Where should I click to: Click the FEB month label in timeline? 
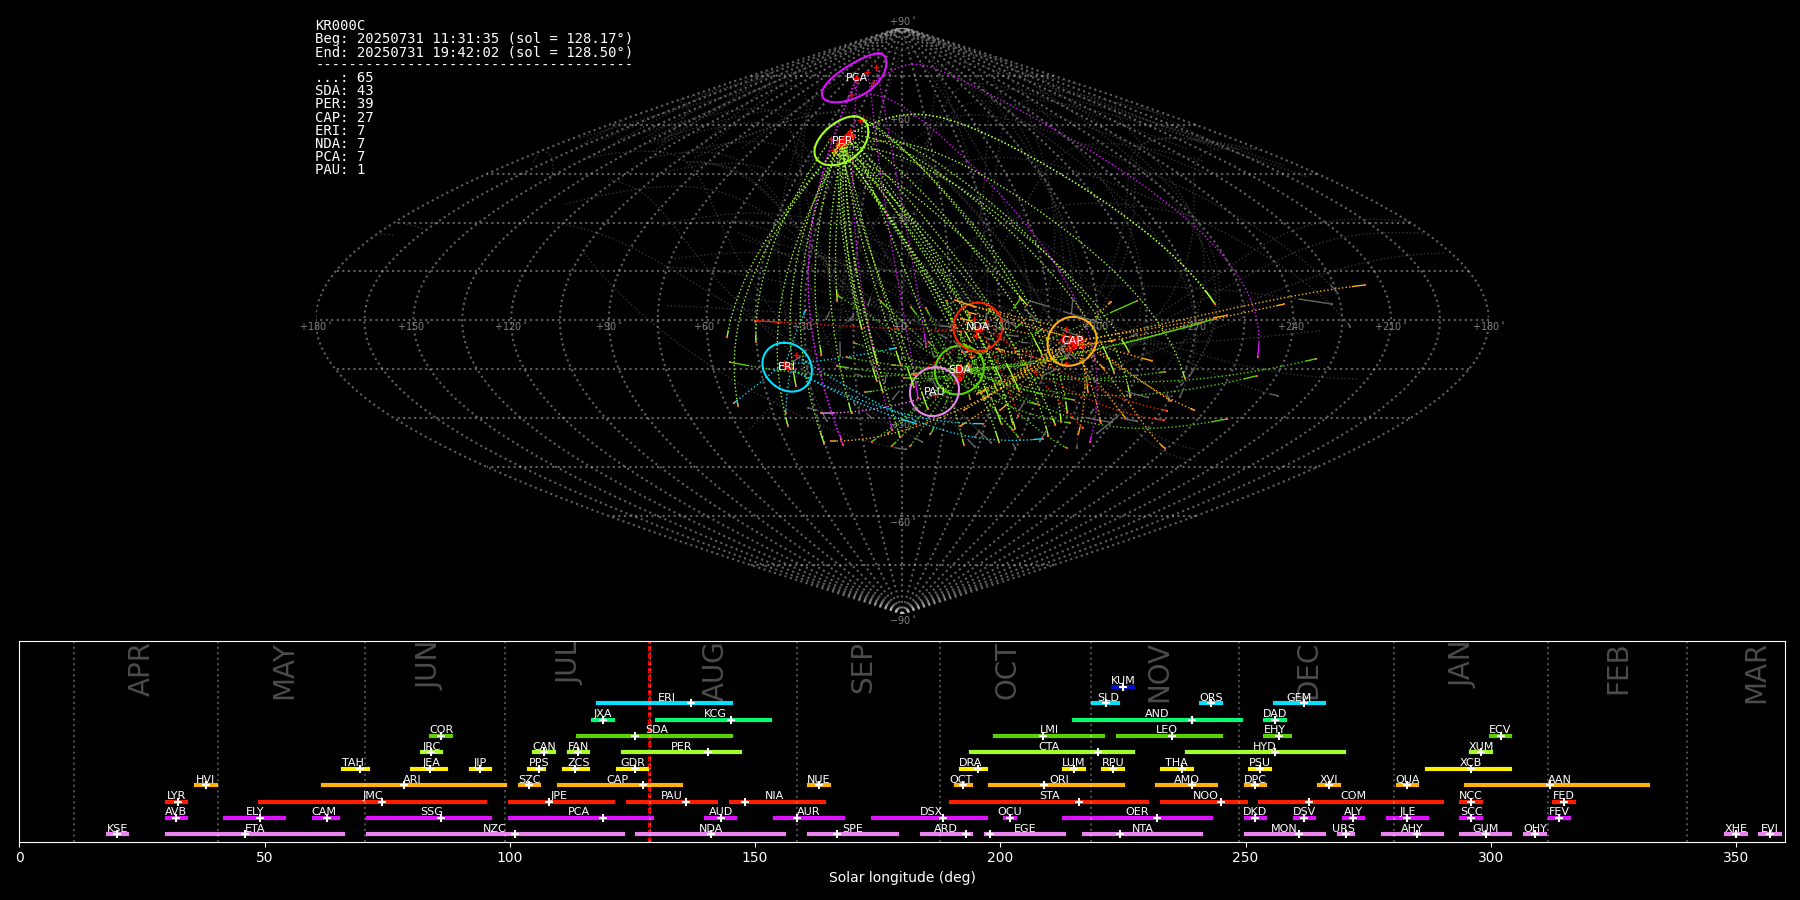pos(1617,671)
